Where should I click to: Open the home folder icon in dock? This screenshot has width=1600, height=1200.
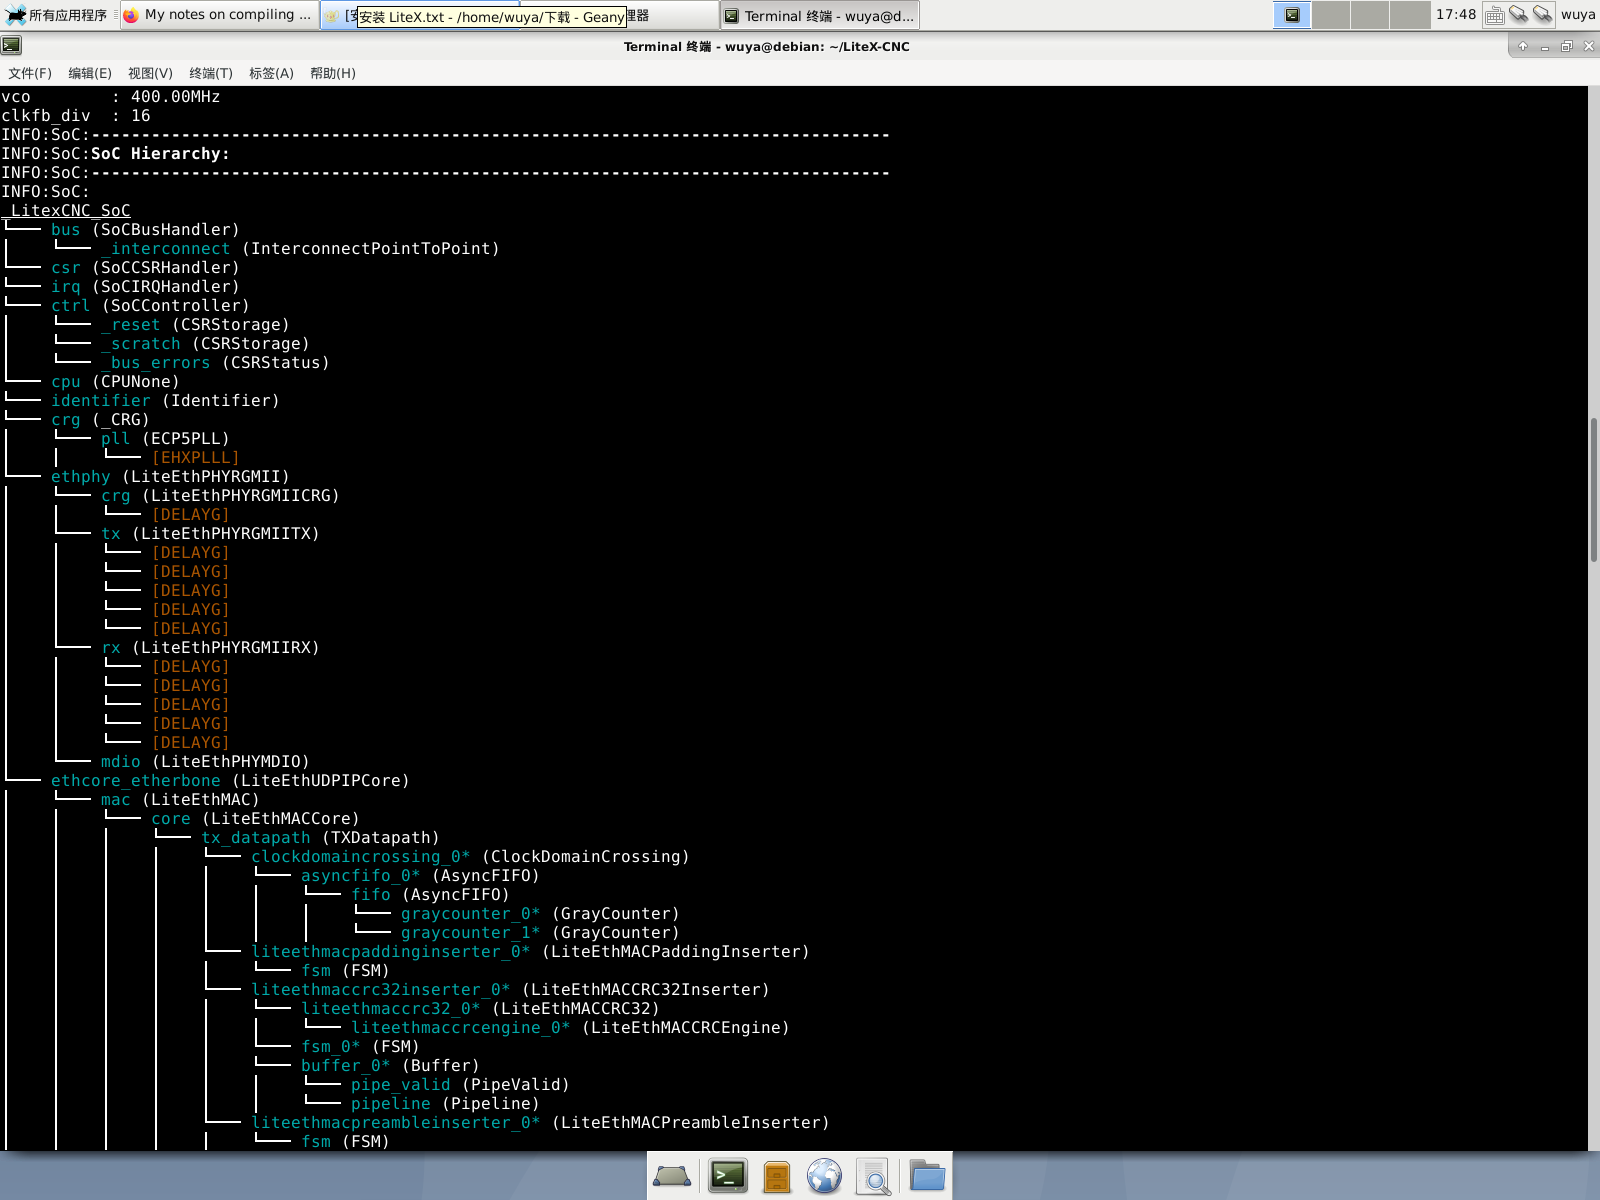(x=927, y=1177)
